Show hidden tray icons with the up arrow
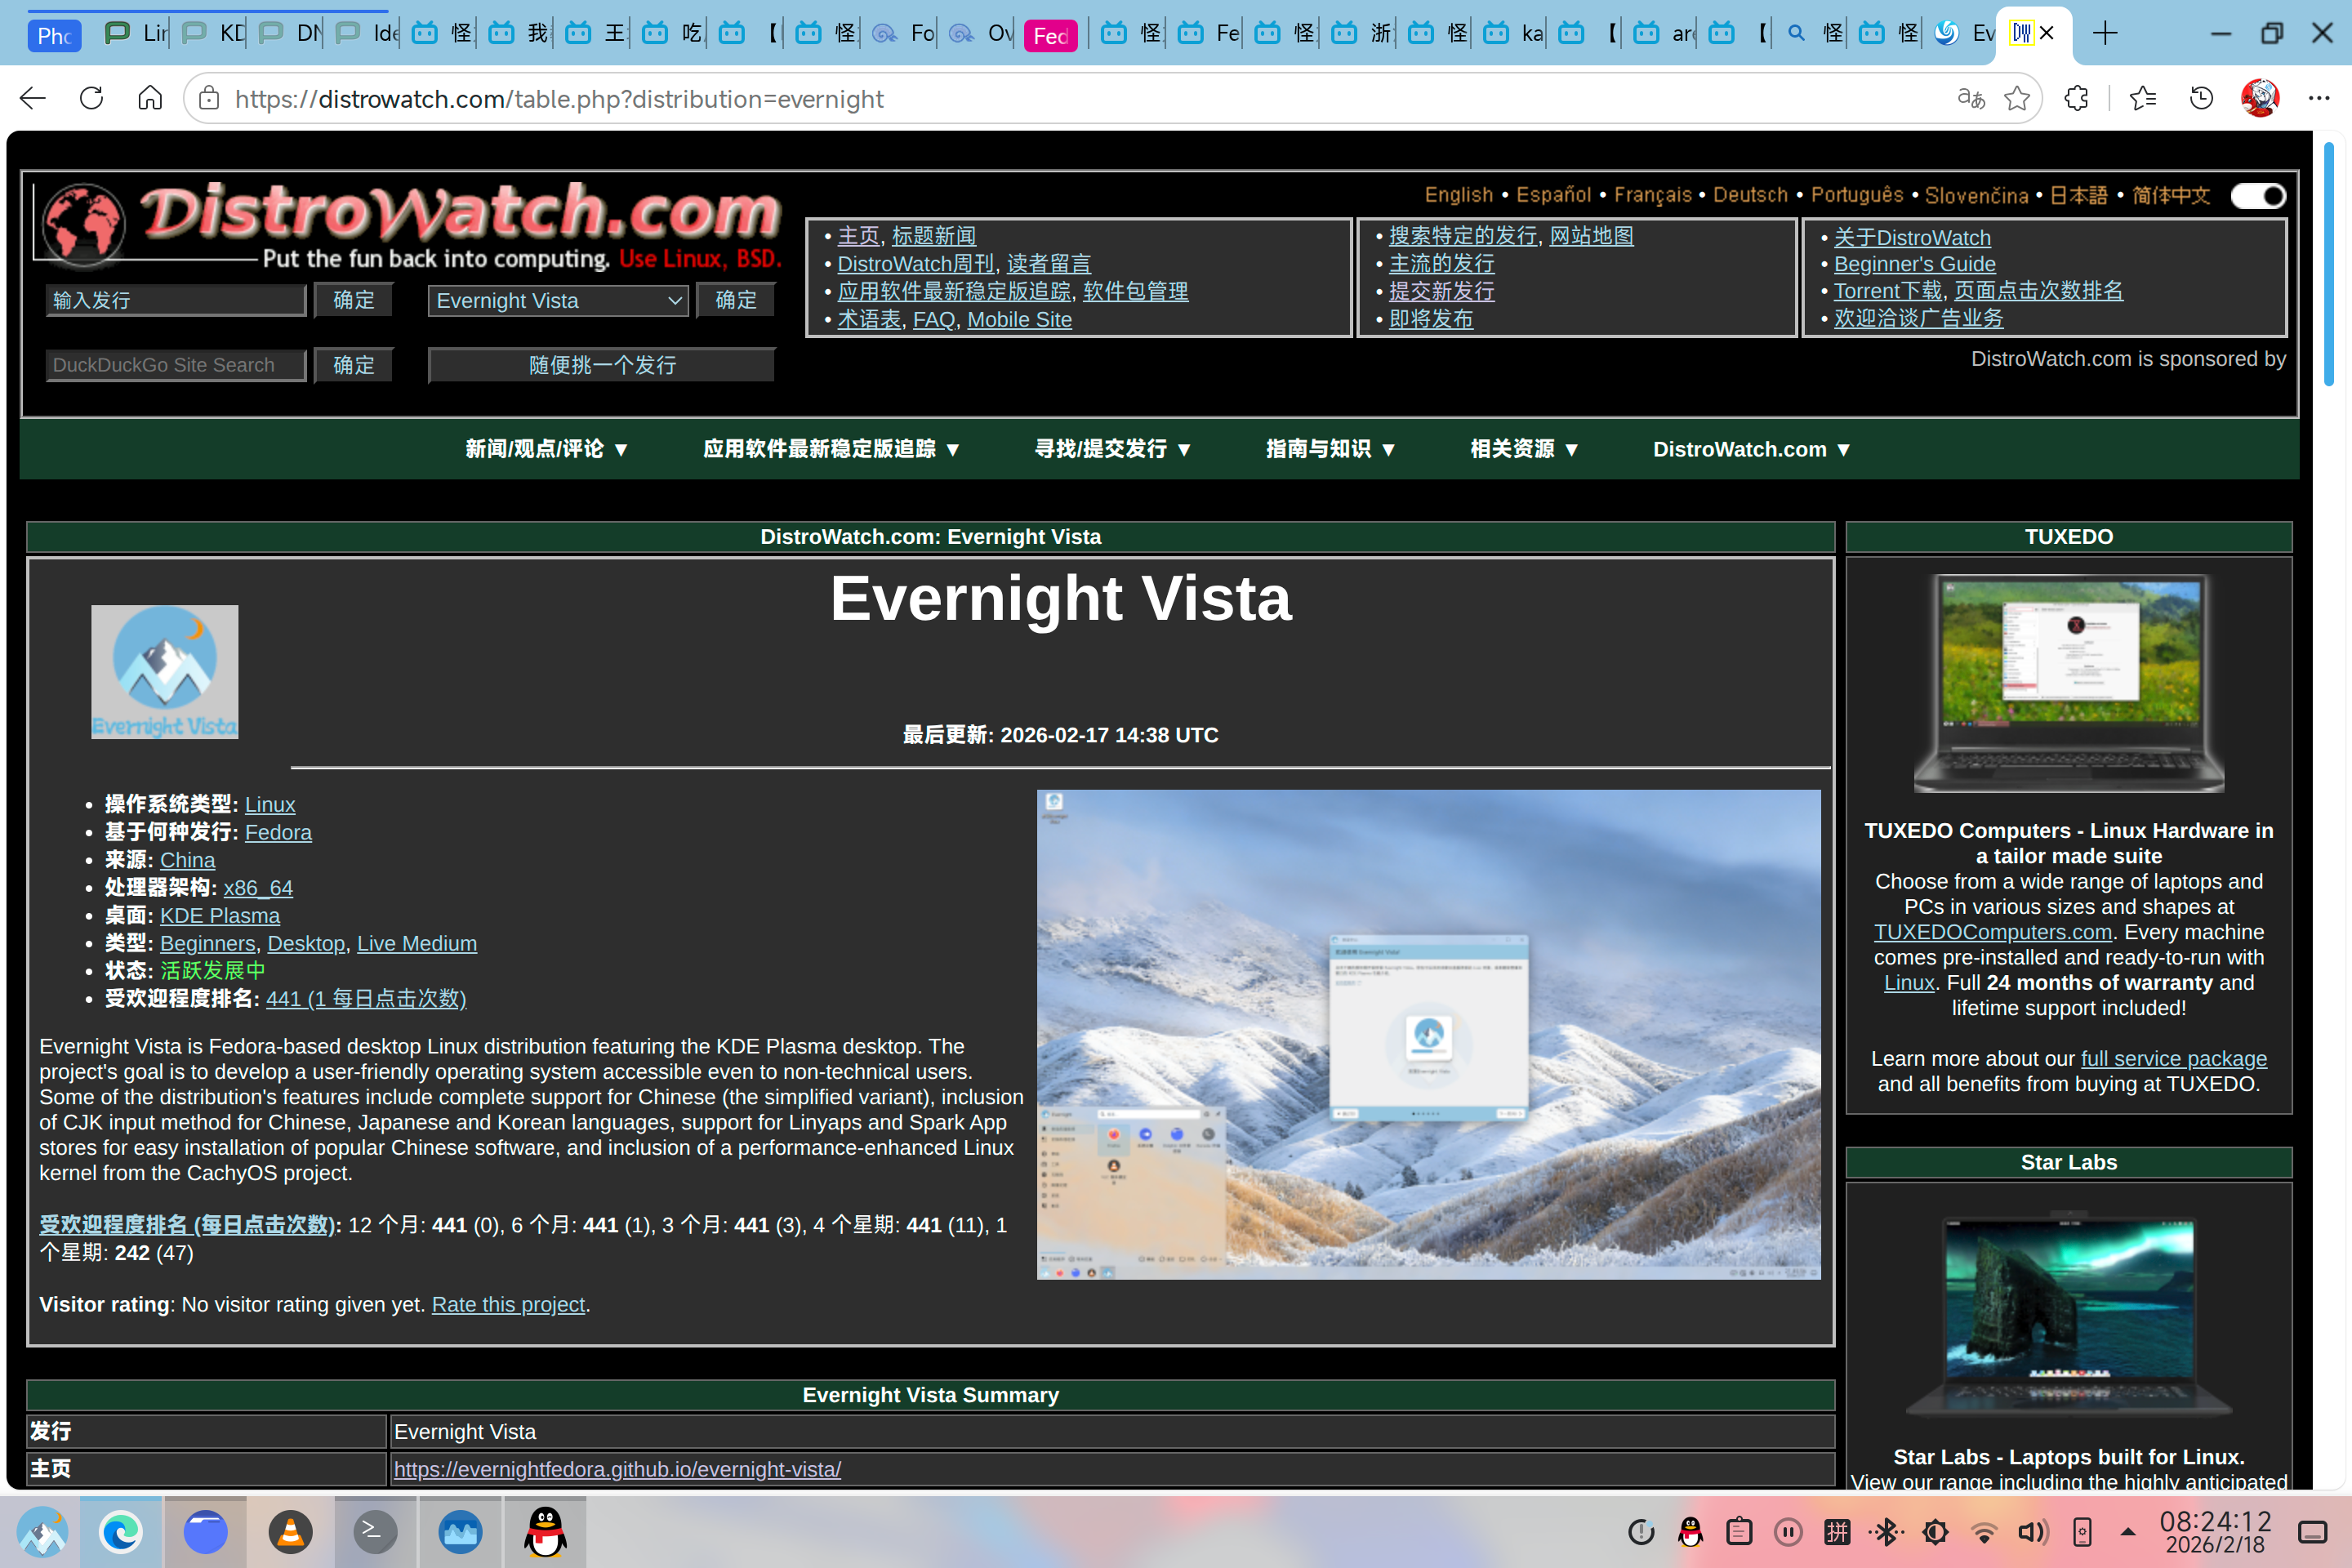Screen dimensions: 2352x1568 pos(2128,1531)
